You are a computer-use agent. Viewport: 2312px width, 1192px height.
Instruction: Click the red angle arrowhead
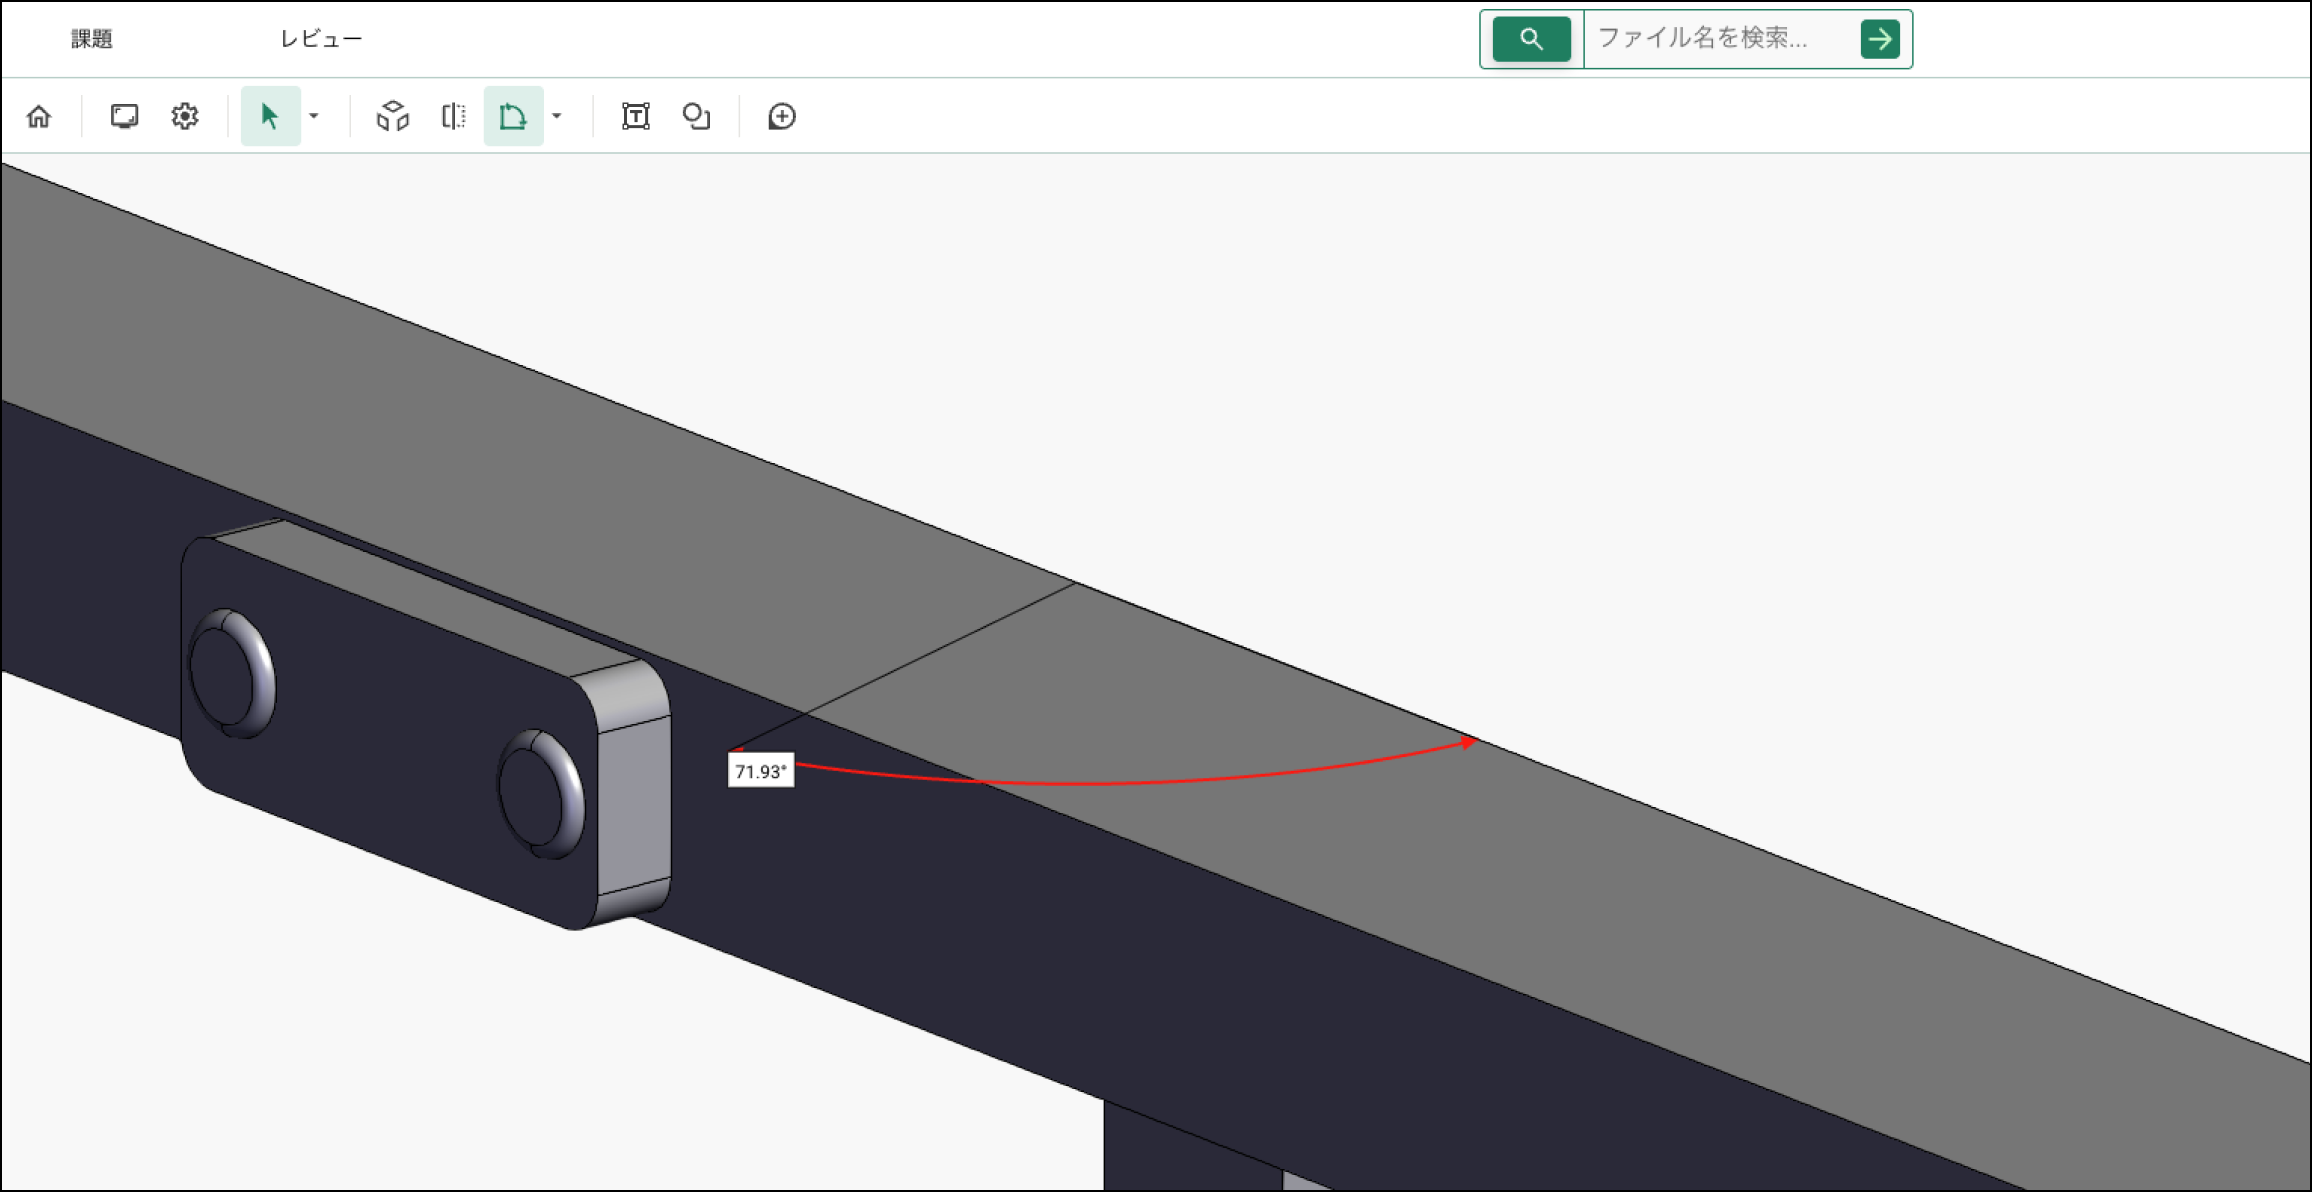click(1469, 742)
